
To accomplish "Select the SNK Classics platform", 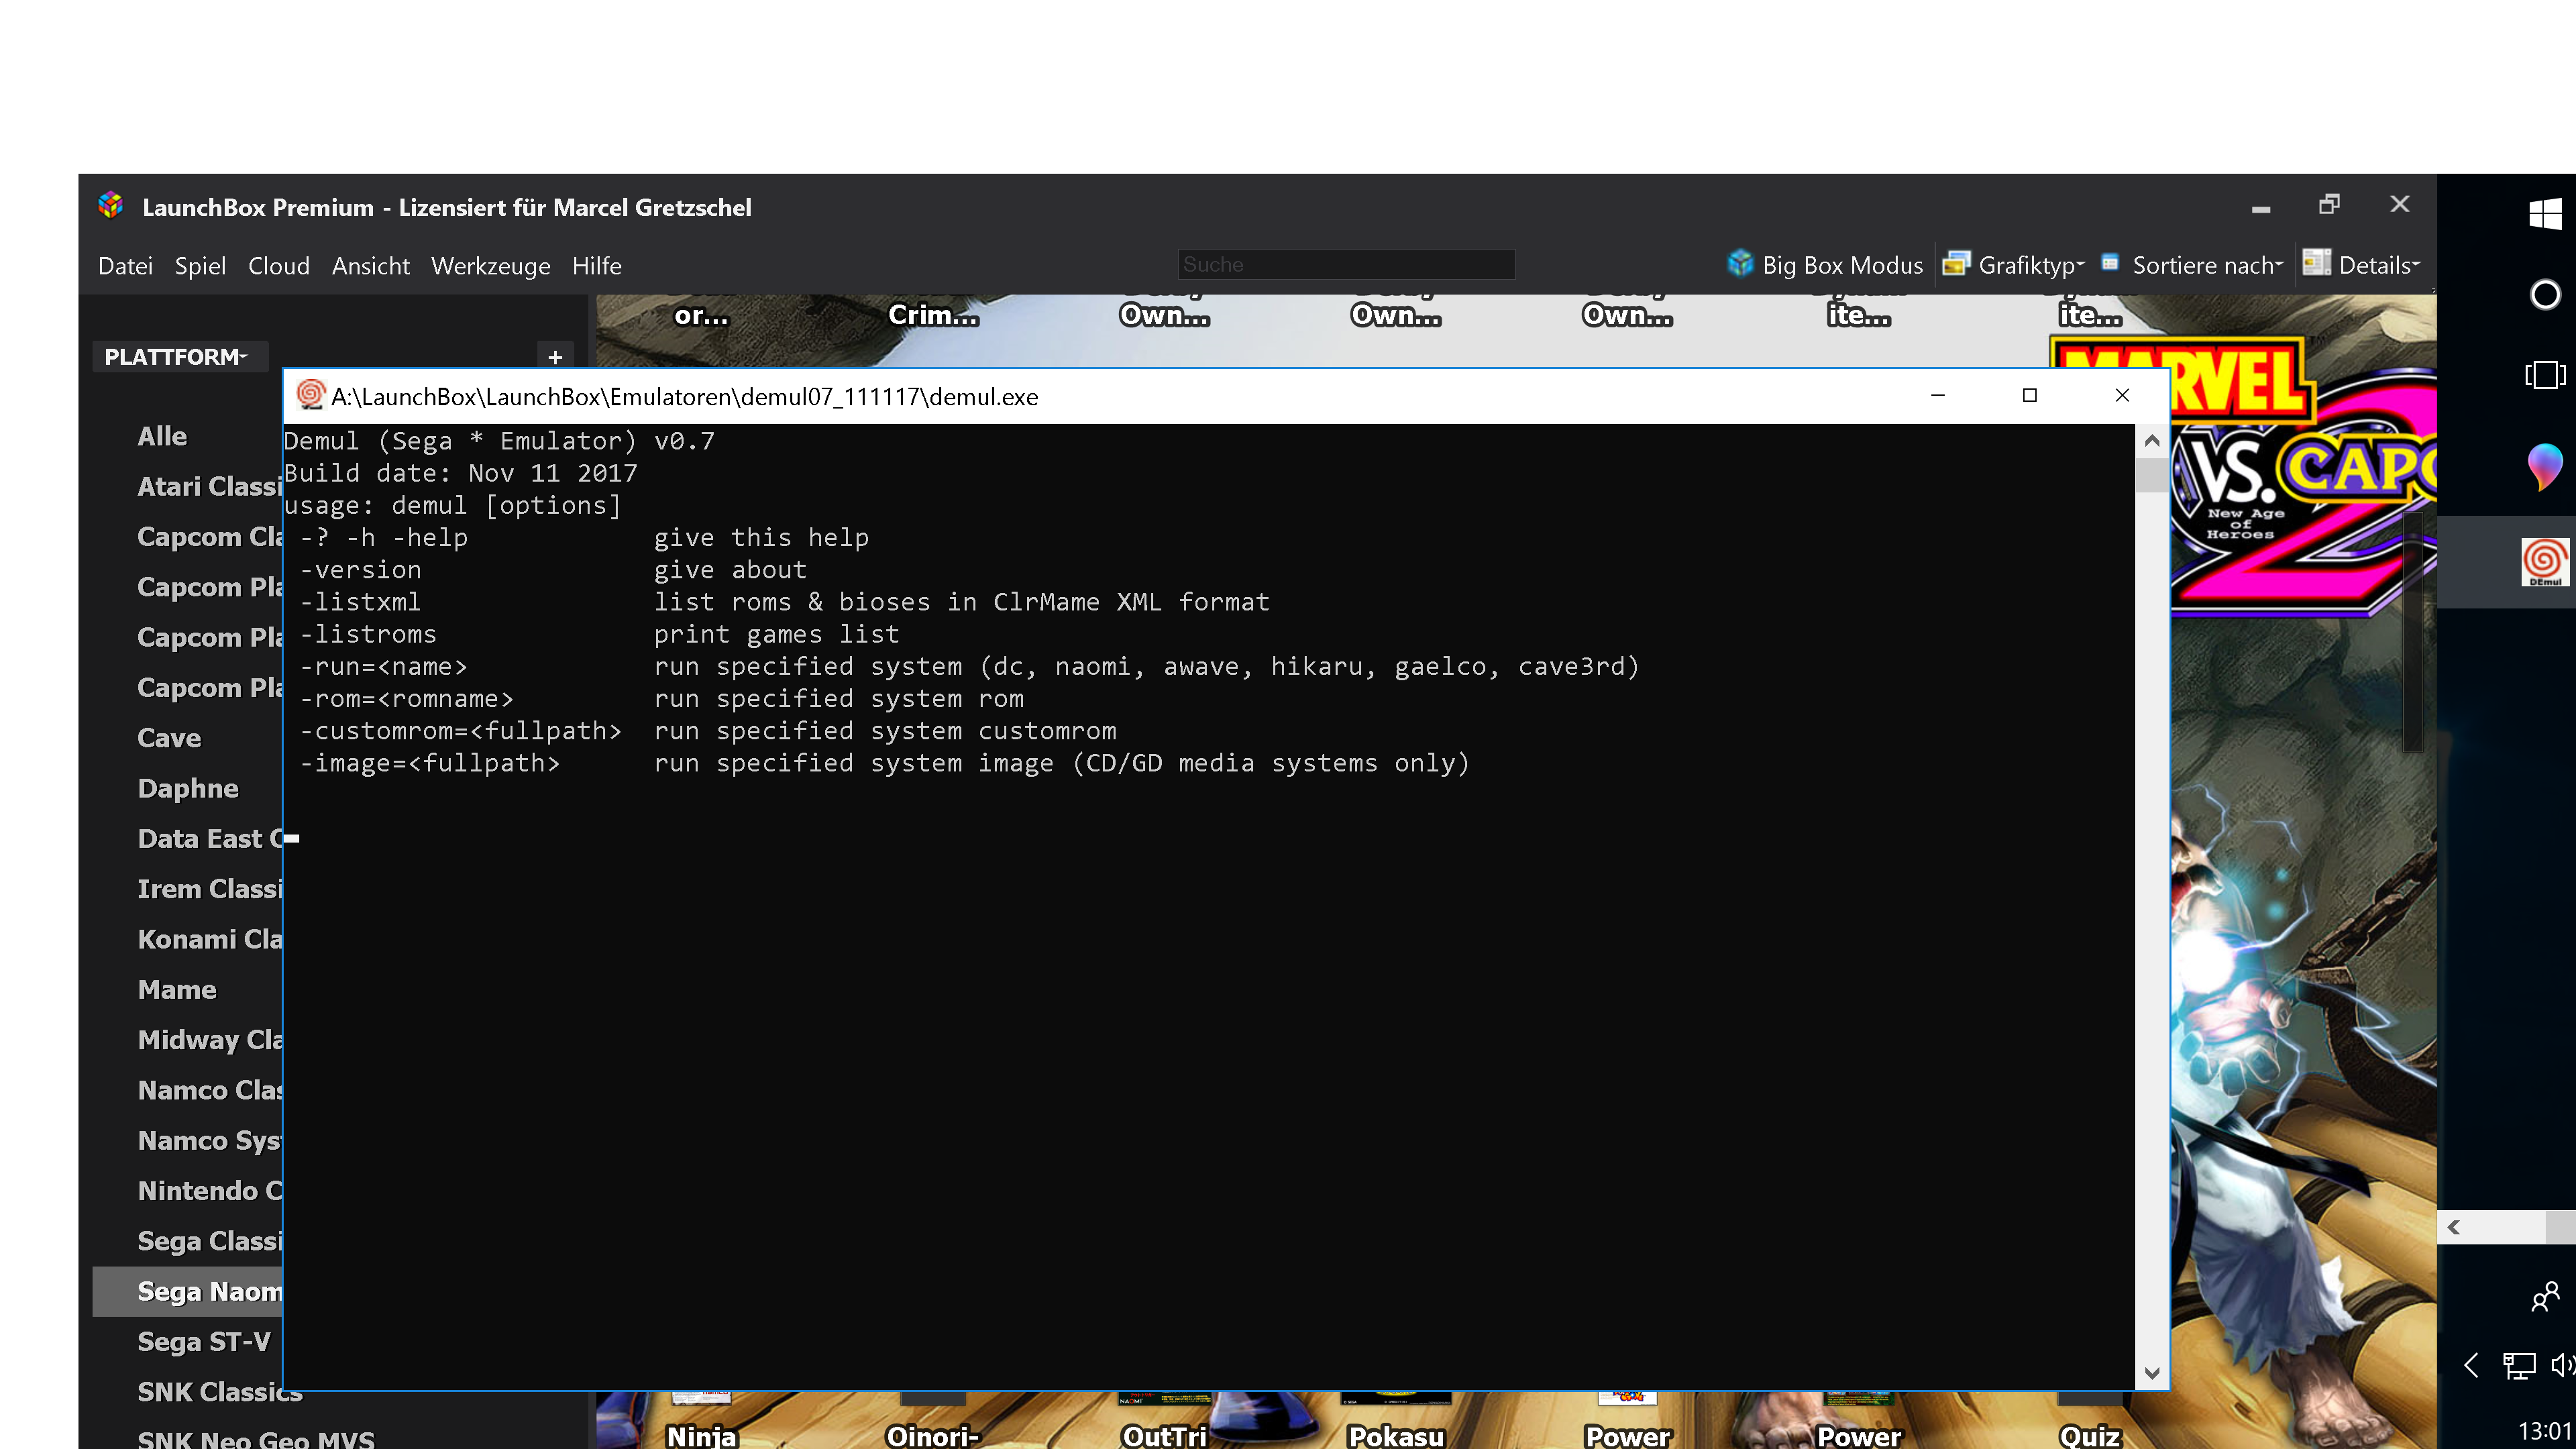I will (220, 1393).
